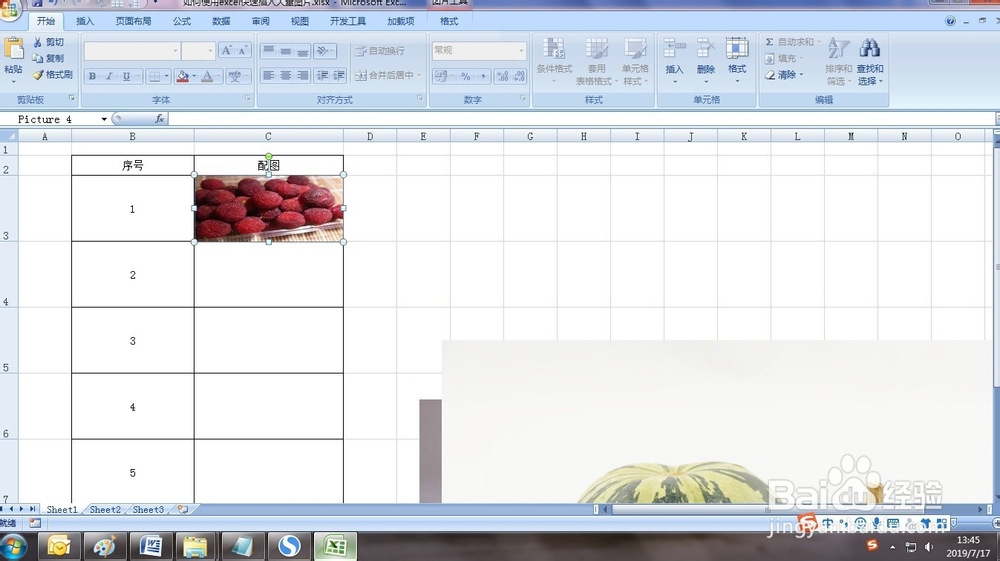Click the Increase Decimal icon
This screenshot has height=561, width=1000.
(503, 76)
